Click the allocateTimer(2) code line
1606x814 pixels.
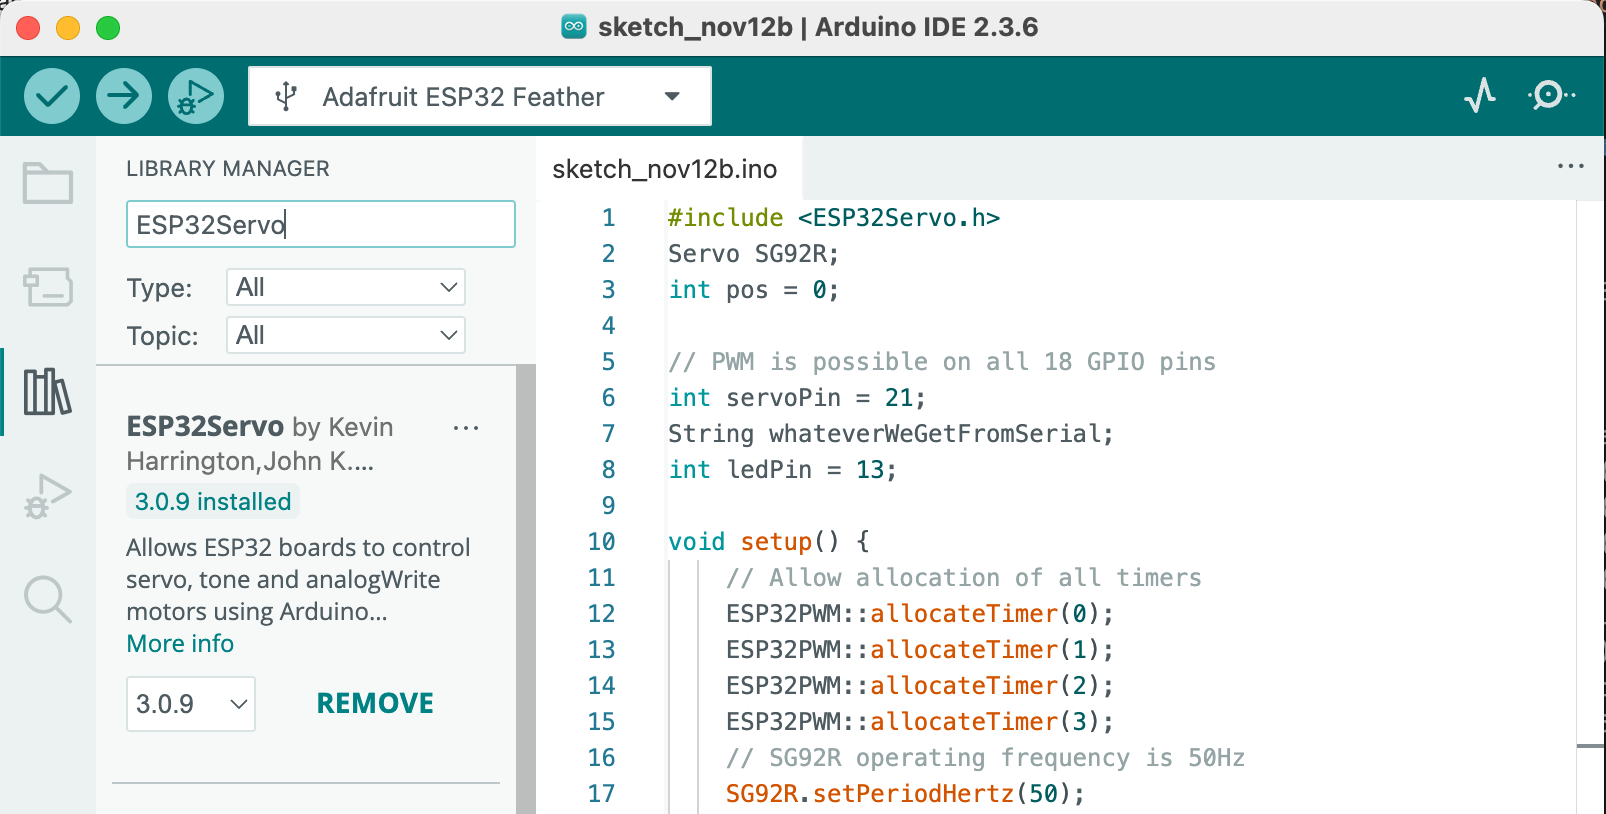(x=920, y=686)
